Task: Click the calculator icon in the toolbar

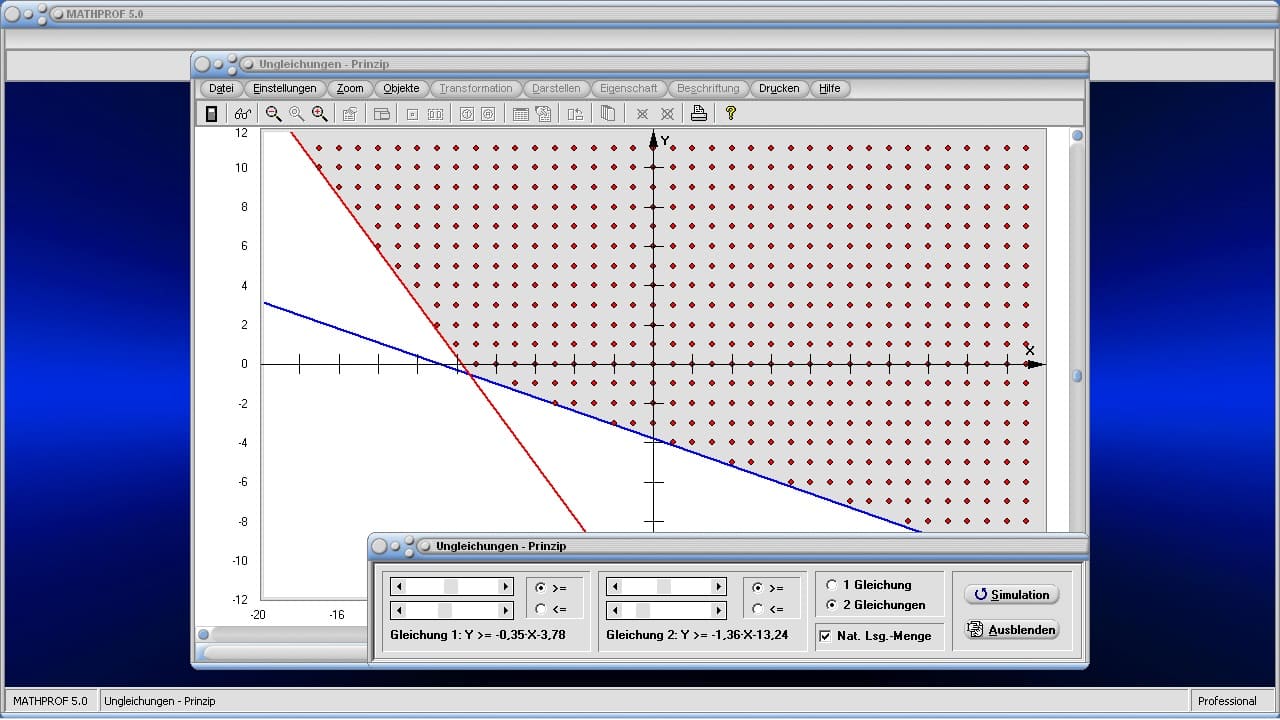Action: point(211,114)
